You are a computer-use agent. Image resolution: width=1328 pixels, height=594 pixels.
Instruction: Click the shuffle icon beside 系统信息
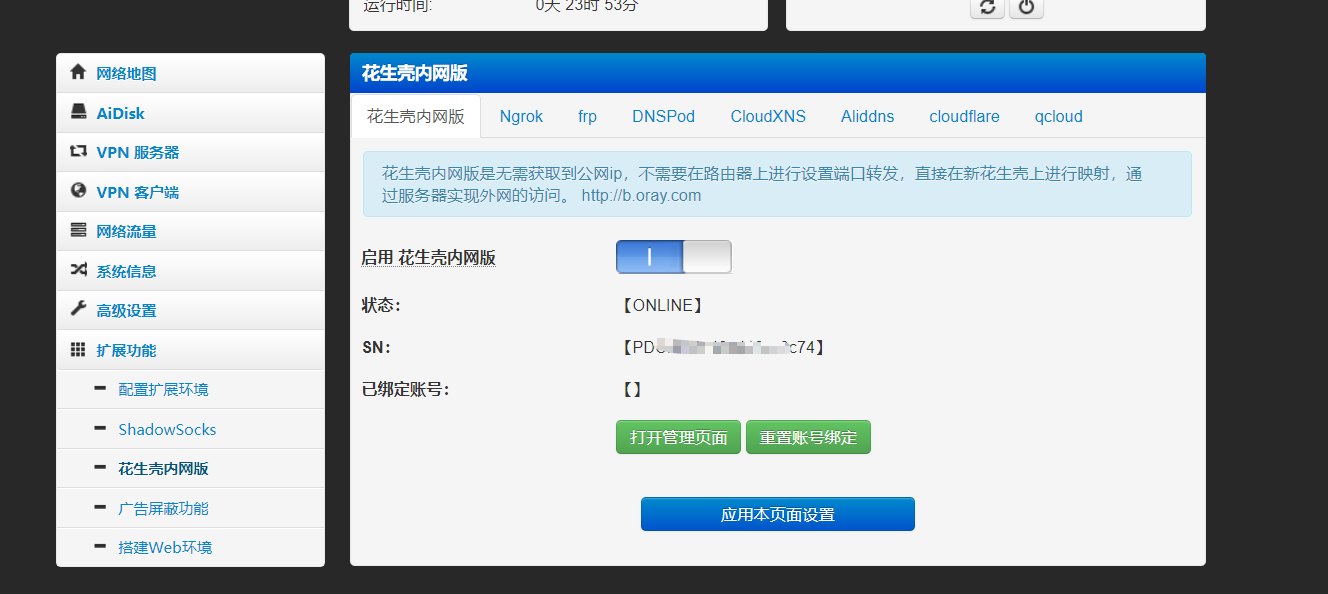(78, 270)
